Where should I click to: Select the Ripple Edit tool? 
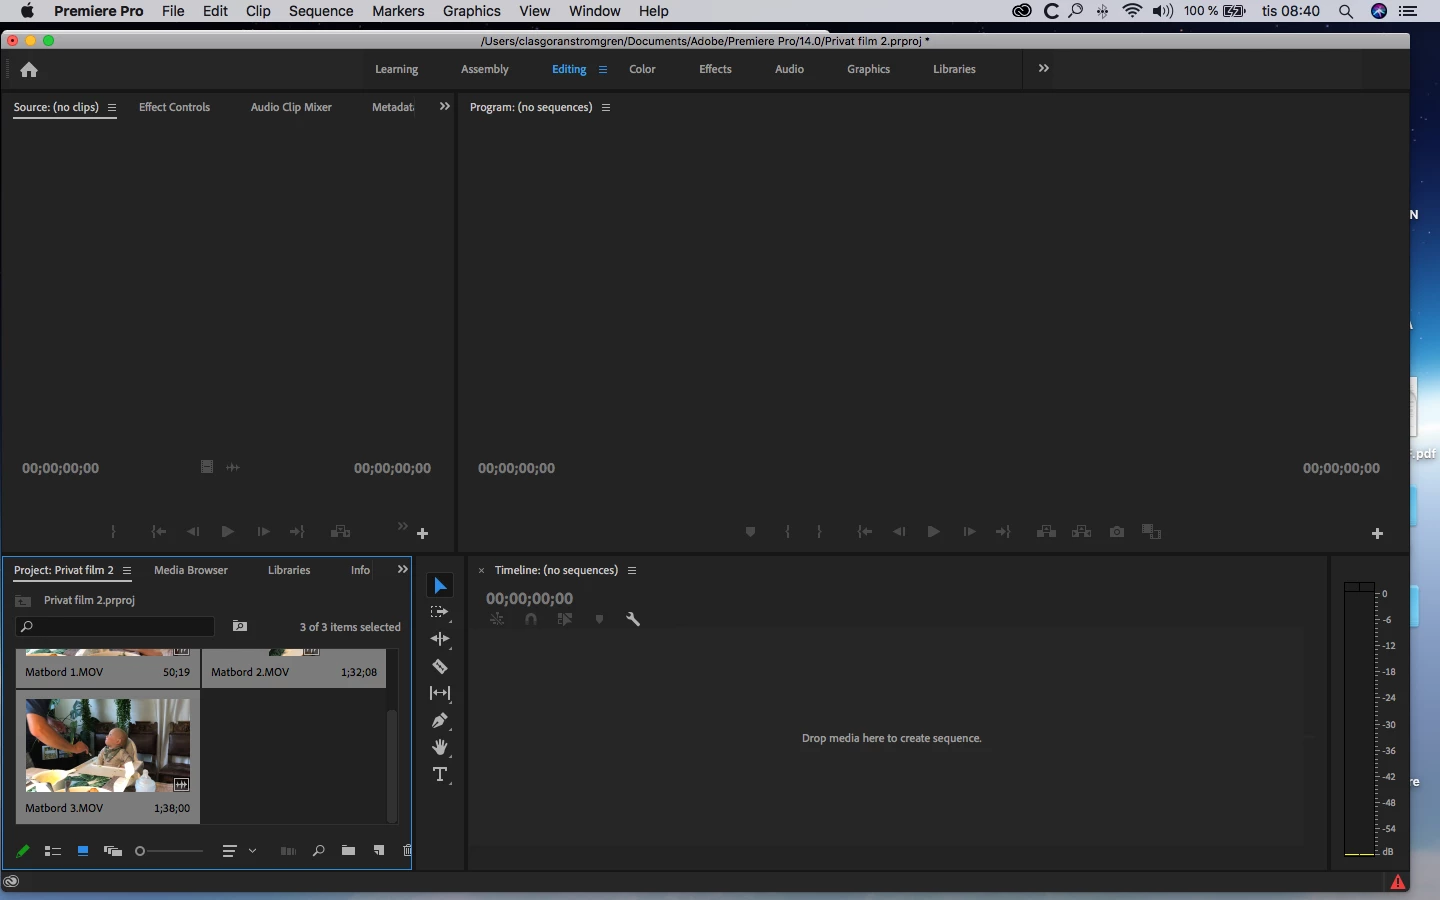440,639
